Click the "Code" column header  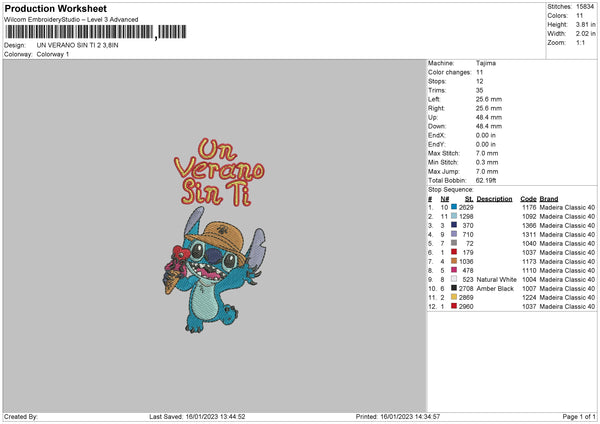pos(528,199)
